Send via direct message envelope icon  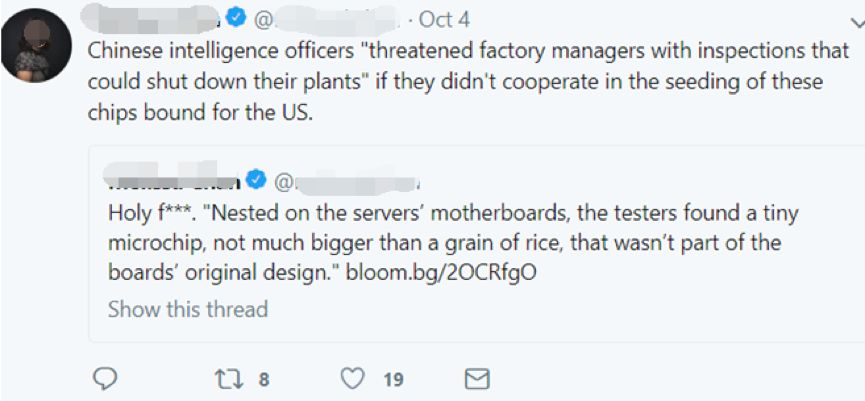(x=478, y=378)
